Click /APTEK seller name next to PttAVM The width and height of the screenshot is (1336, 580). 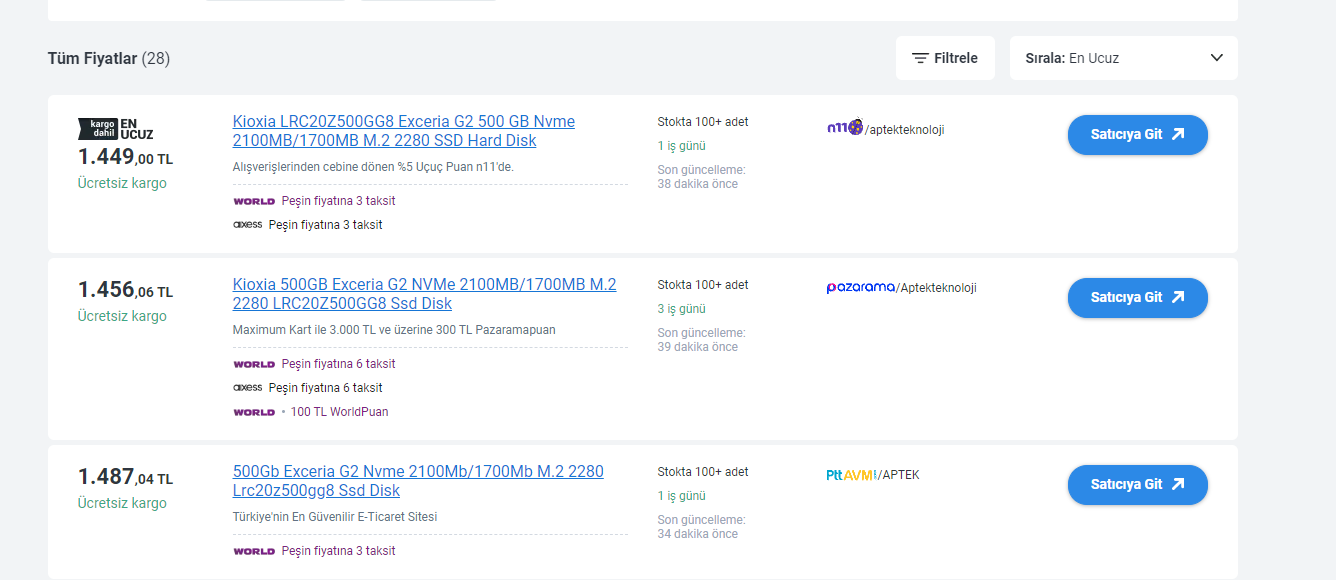898,475
